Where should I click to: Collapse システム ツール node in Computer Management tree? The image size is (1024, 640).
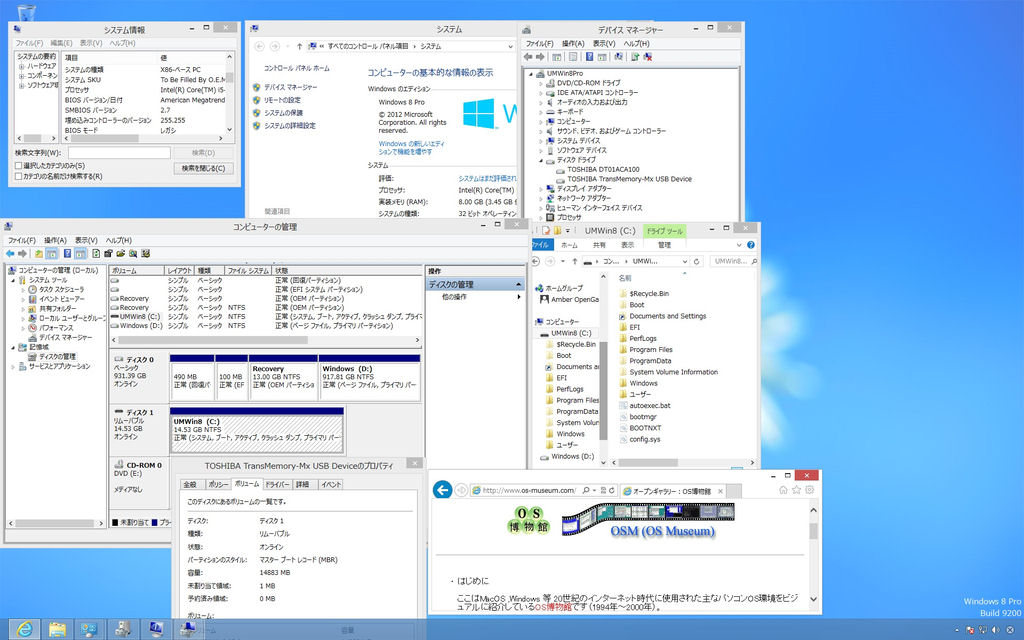(x=12, y=280)
